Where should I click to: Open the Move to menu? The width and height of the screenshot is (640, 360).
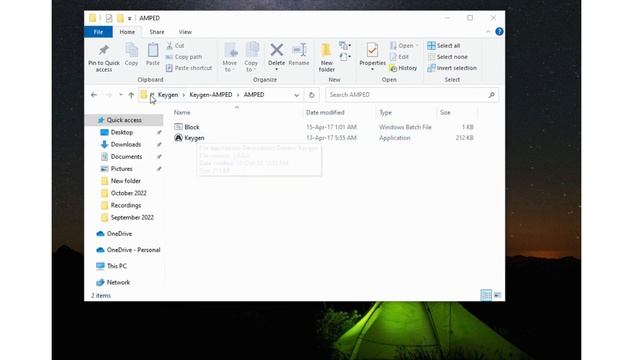click(230, 58)
